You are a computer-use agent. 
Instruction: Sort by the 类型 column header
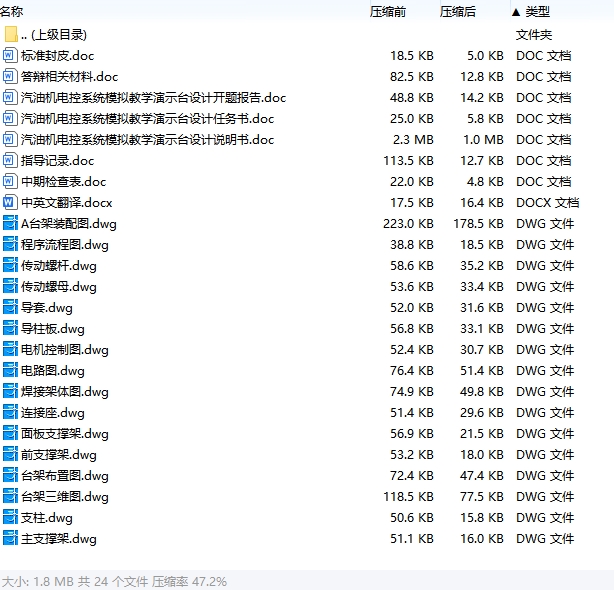(537, 12)
